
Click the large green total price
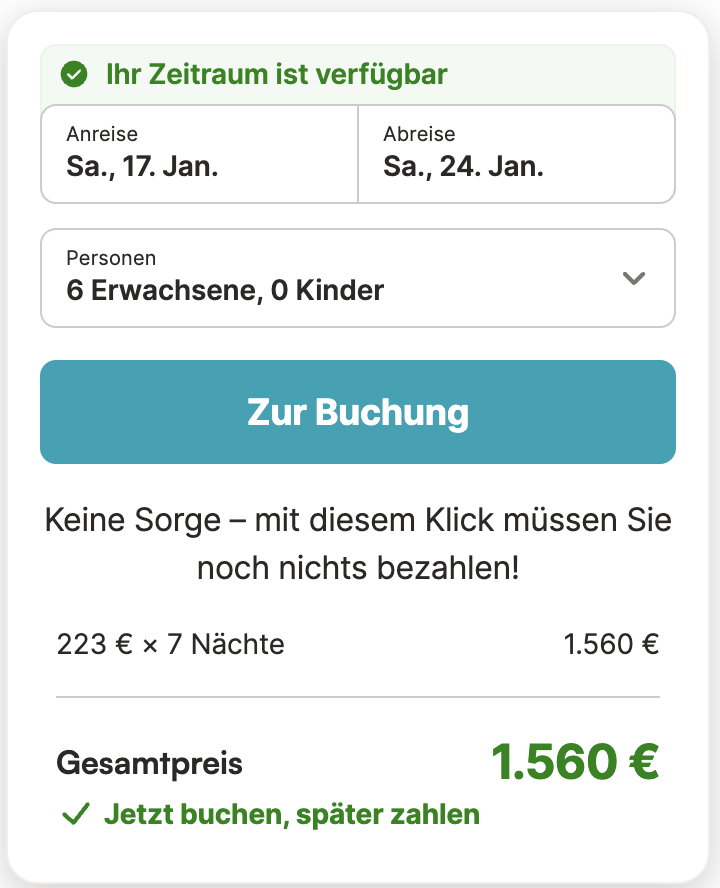[575, 763]
